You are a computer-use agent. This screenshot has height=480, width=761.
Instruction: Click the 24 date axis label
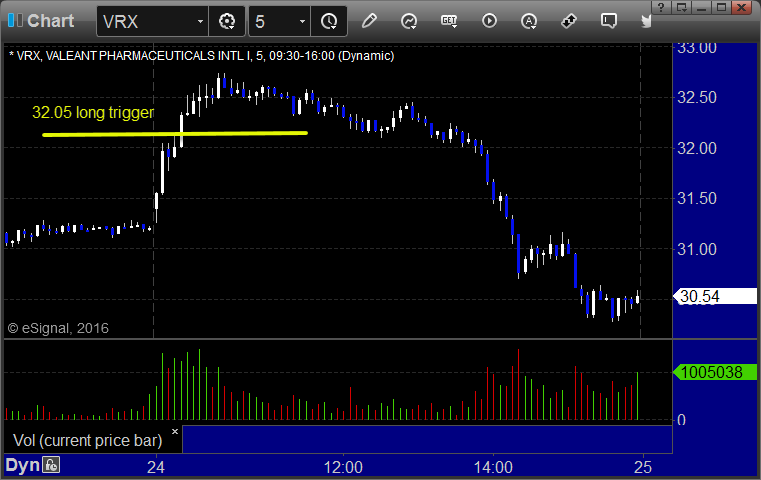(x=156, y=467)
